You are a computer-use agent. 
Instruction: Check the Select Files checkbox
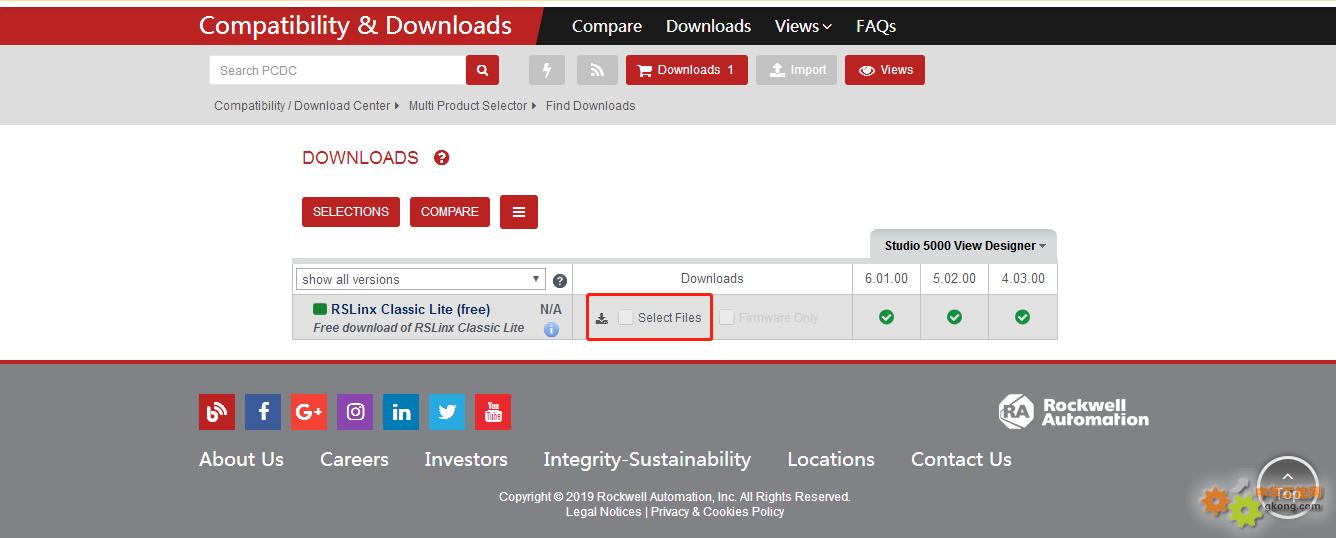626,317
